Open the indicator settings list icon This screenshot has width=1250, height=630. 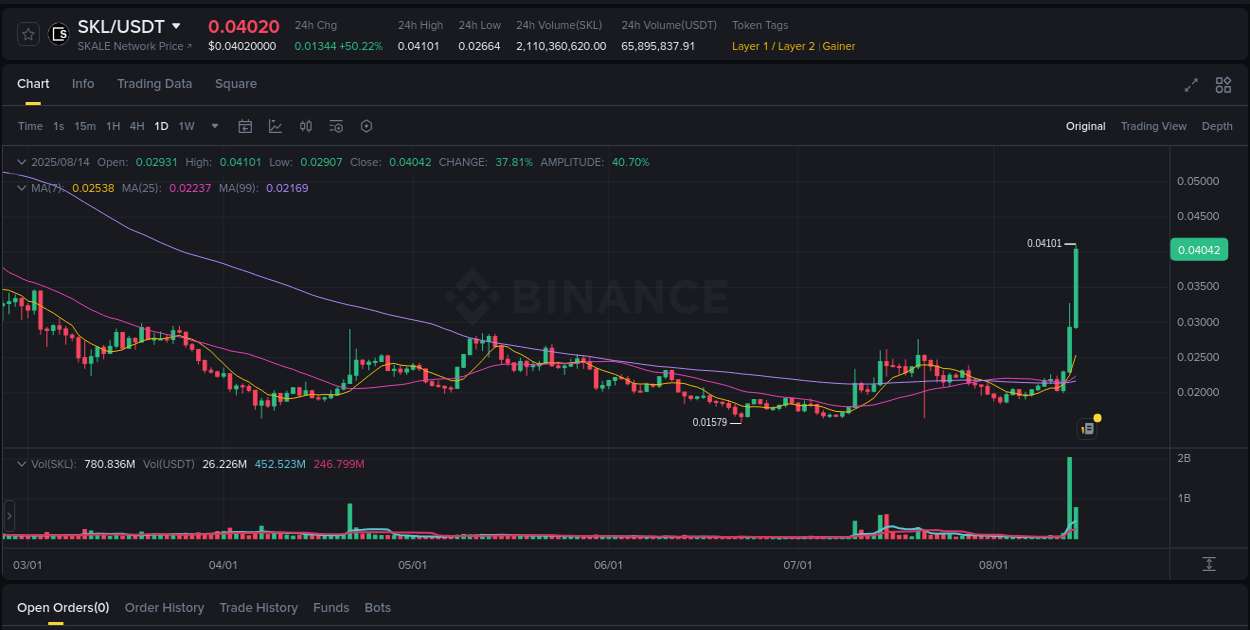click(336, 126)
